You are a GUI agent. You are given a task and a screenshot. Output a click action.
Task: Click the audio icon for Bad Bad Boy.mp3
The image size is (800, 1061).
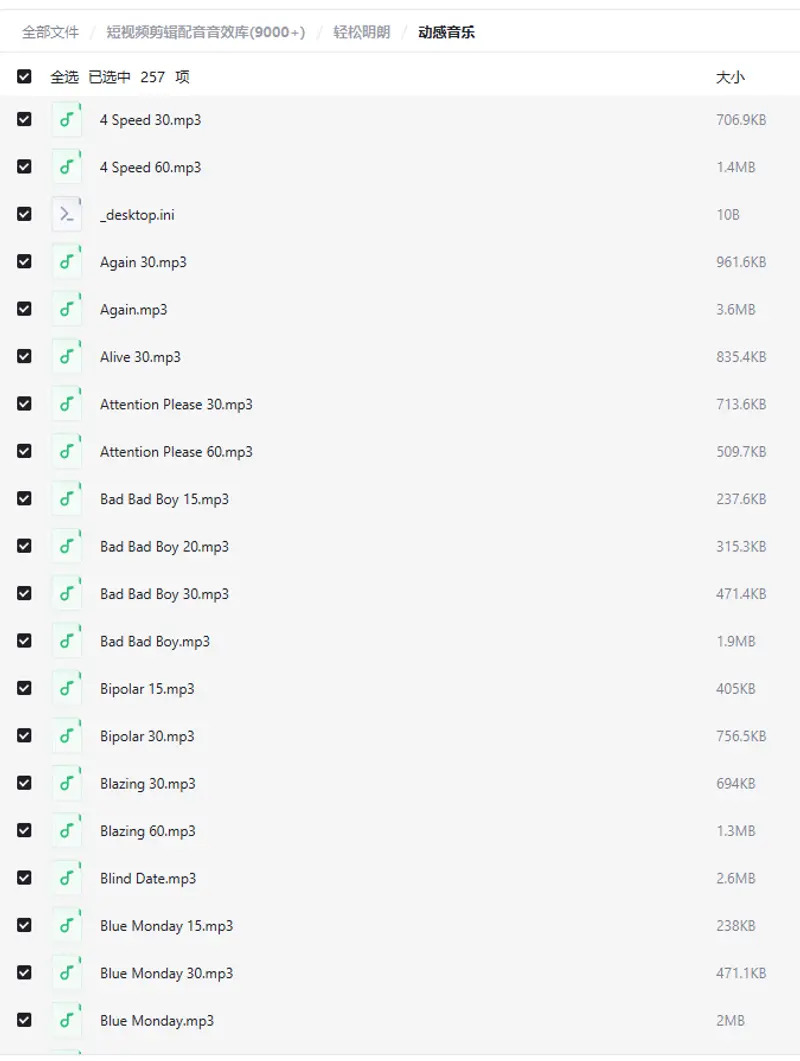[67, 642]
